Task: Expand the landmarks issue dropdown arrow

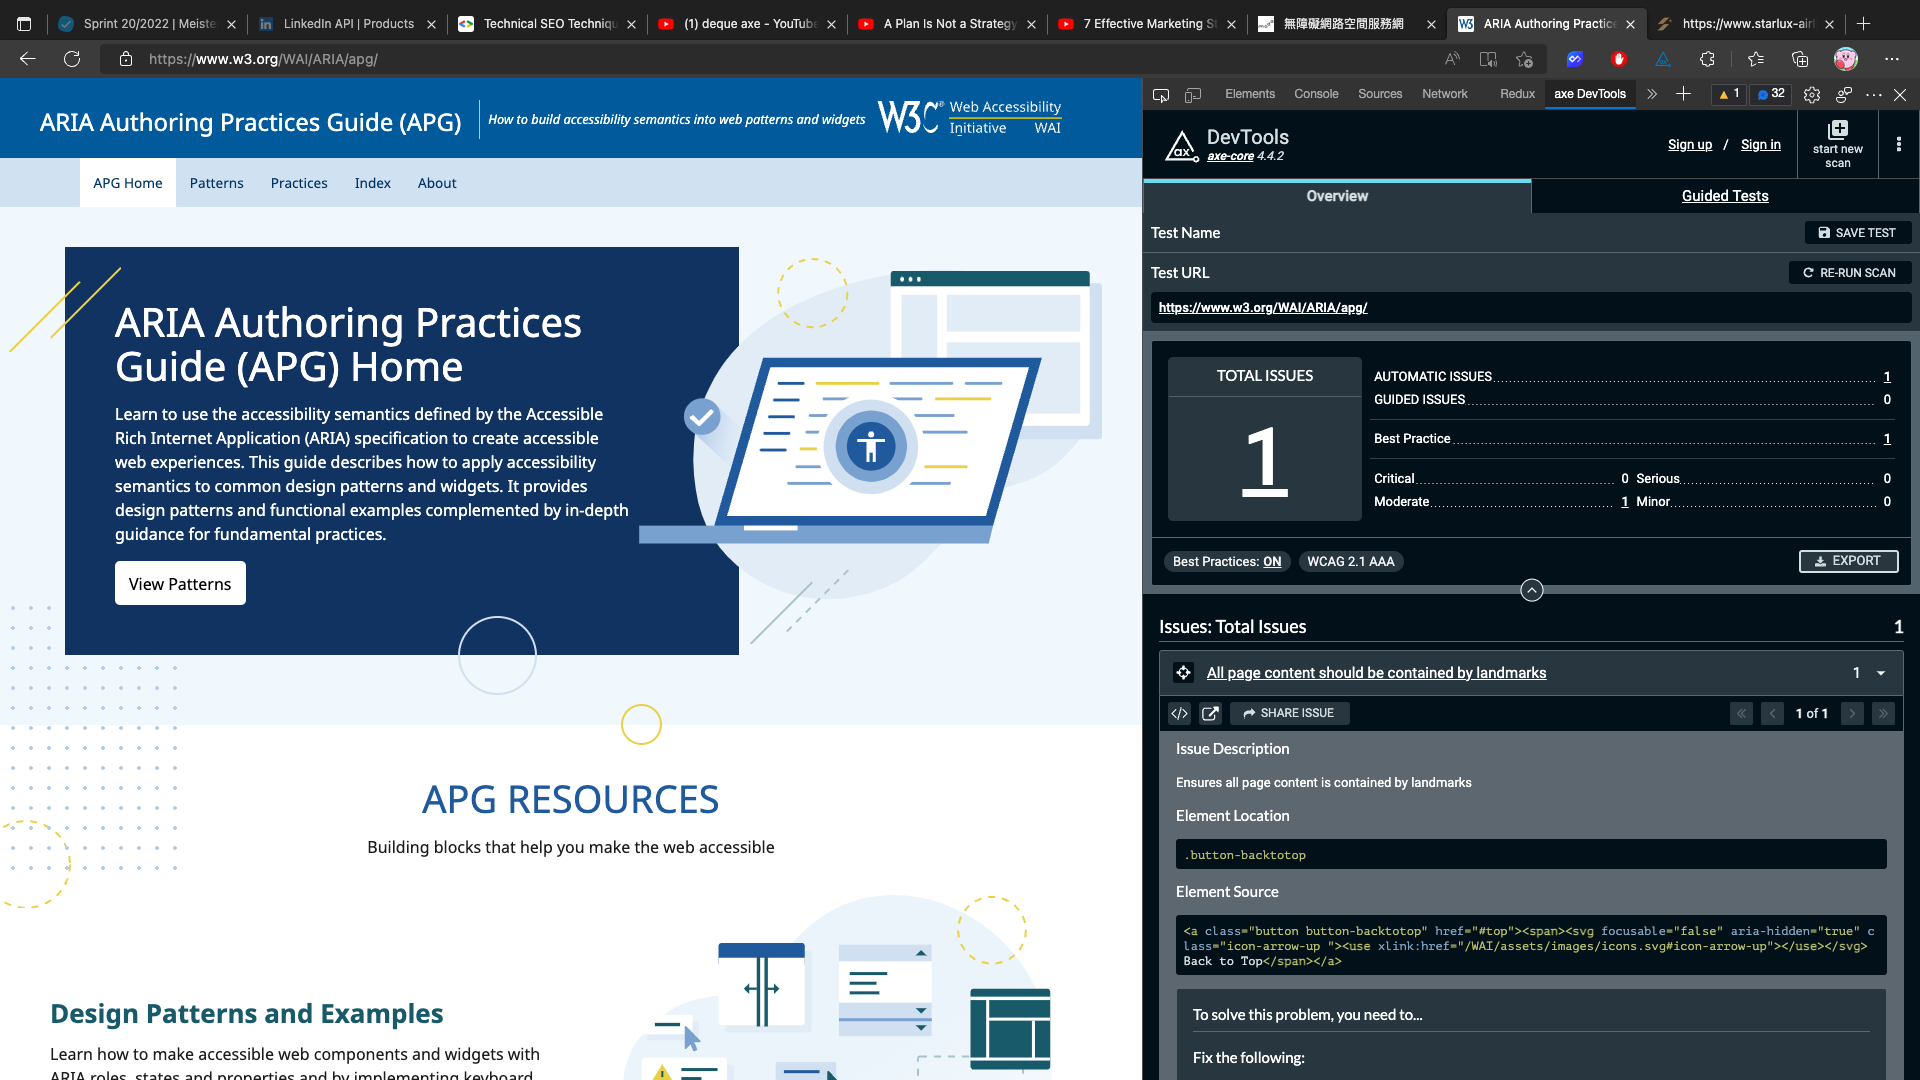Action: pyautogui.click(x=1881, y=673)
